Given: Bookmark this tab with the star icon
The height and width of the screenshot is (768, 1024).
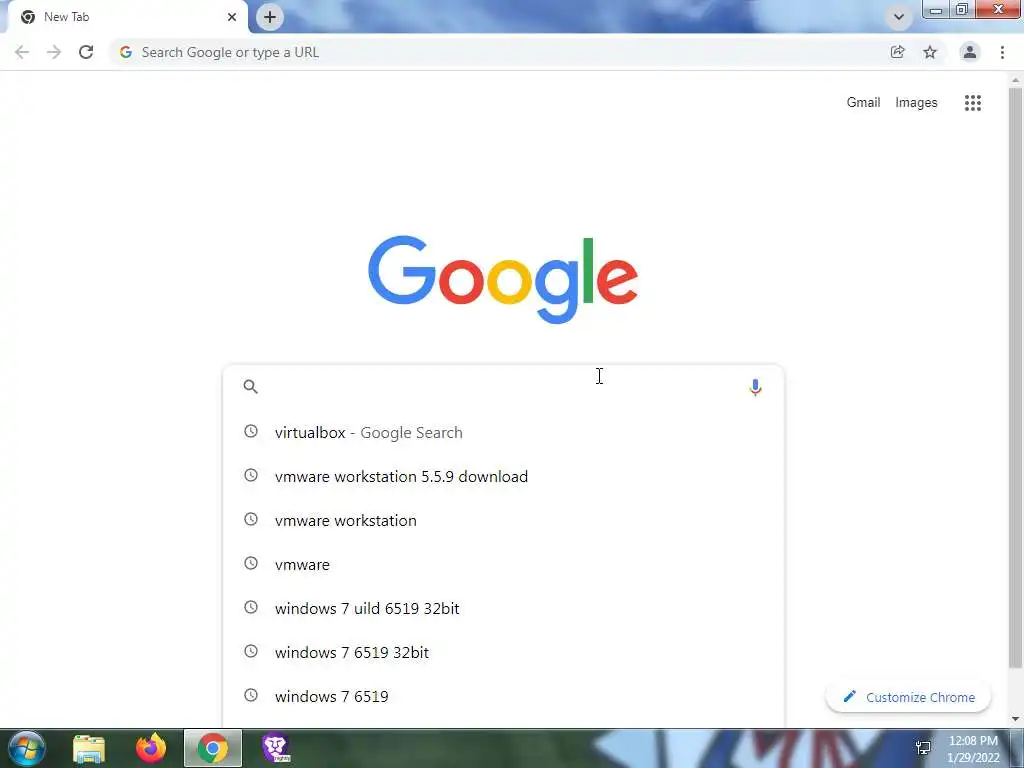Looking at the screenshot, I should click(930, 52).
